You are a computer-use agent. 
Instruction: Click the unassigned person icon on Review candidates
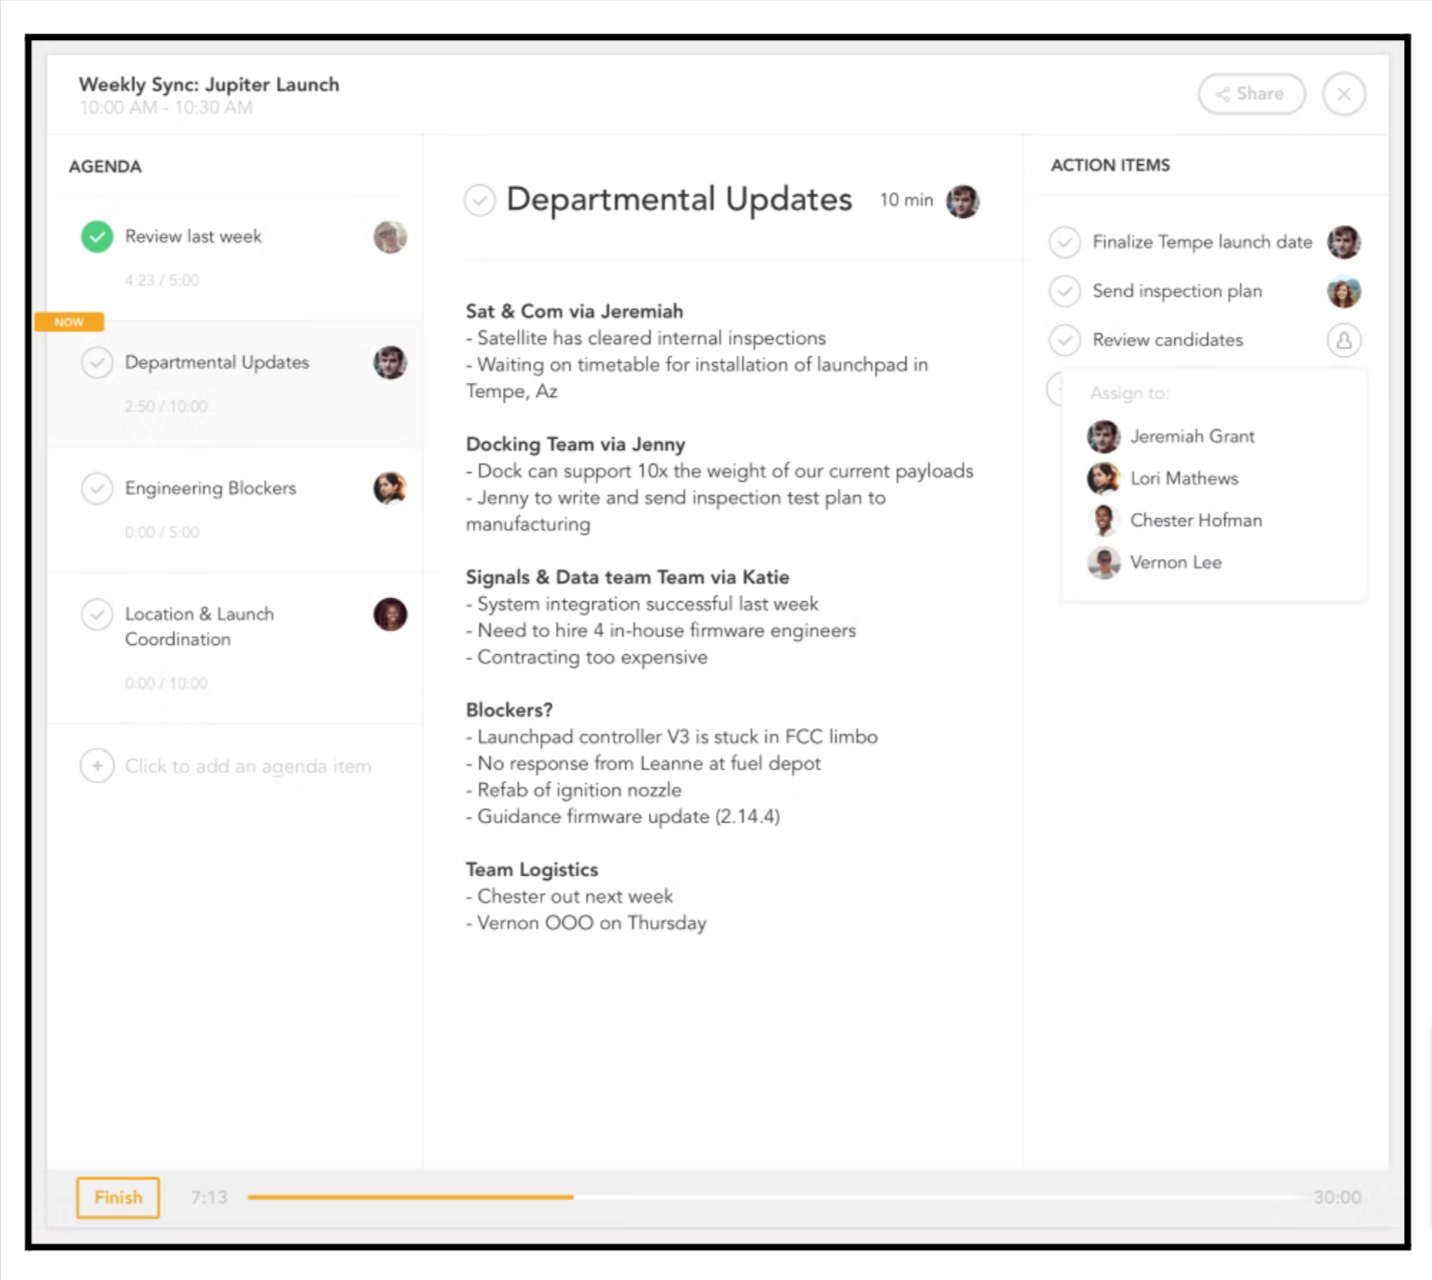(1344, 340)
